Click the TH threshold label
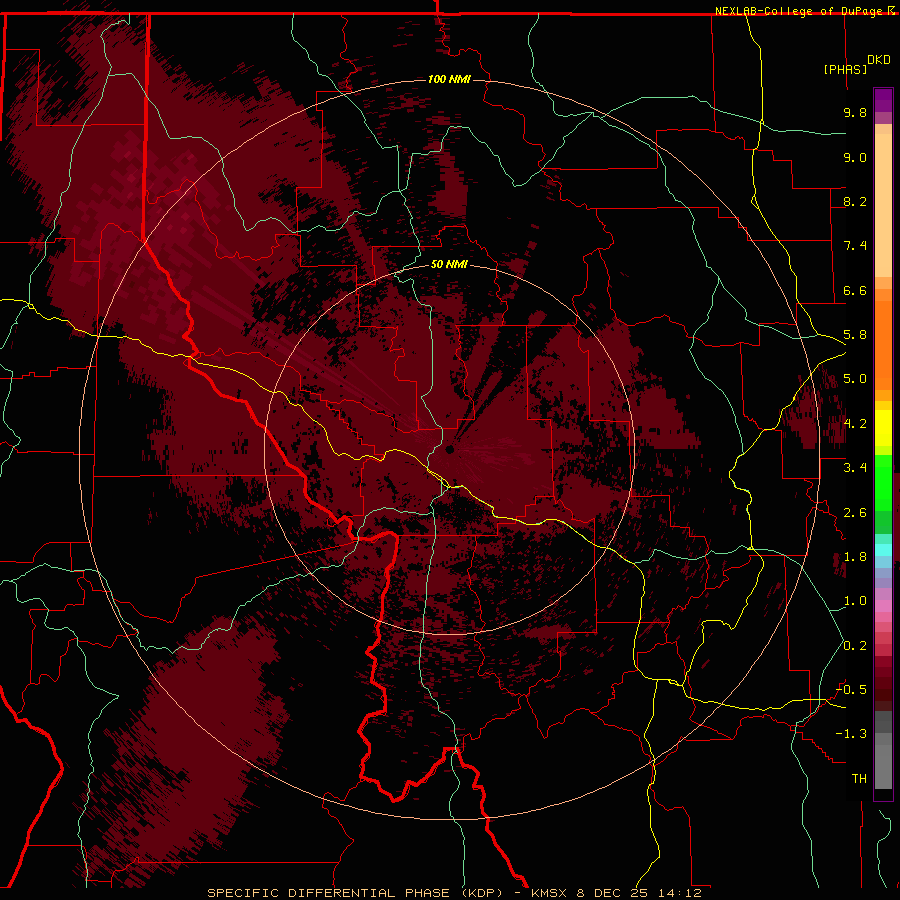The image size is (900, 900). (859, 779)
